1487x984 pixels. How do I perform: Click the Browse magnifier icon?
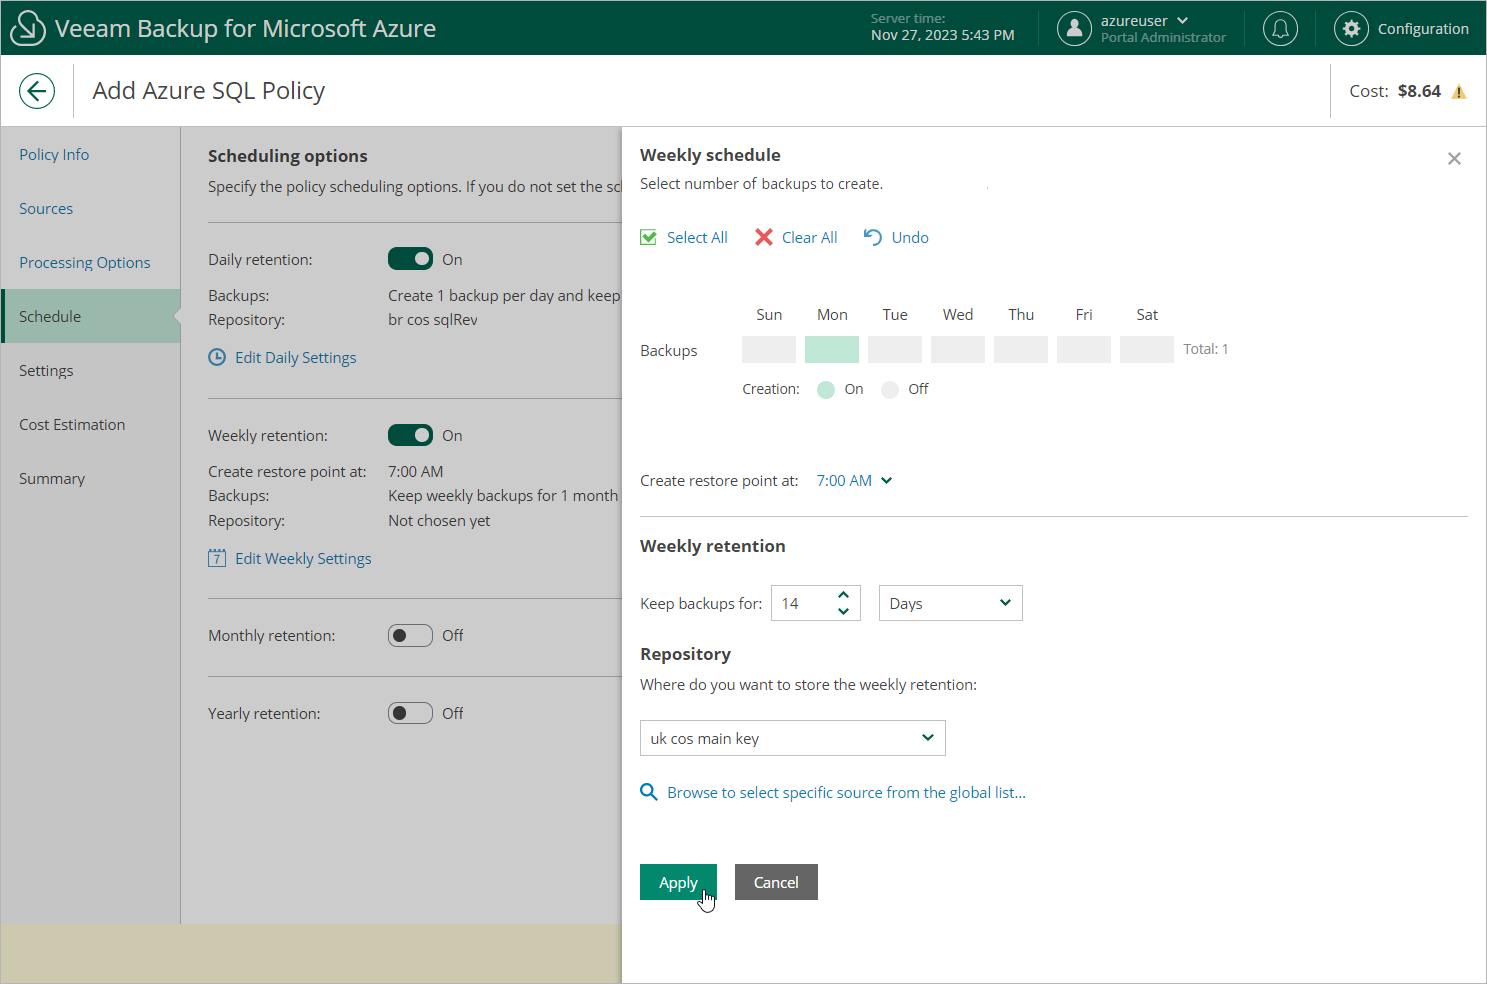(649, 792)
